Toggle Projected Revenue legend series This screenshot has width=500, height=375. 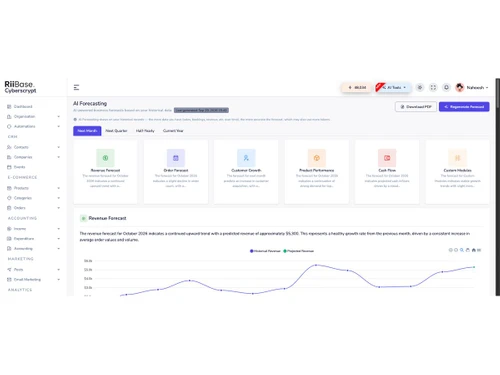point(299,251)
